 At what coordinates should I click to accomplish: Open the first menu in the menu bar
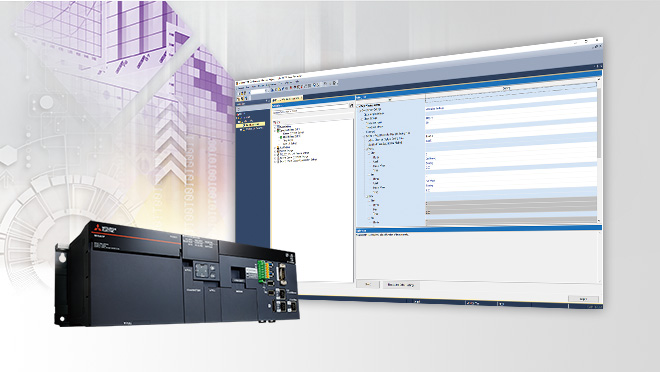pyautogui.click(x=242, y=87)
